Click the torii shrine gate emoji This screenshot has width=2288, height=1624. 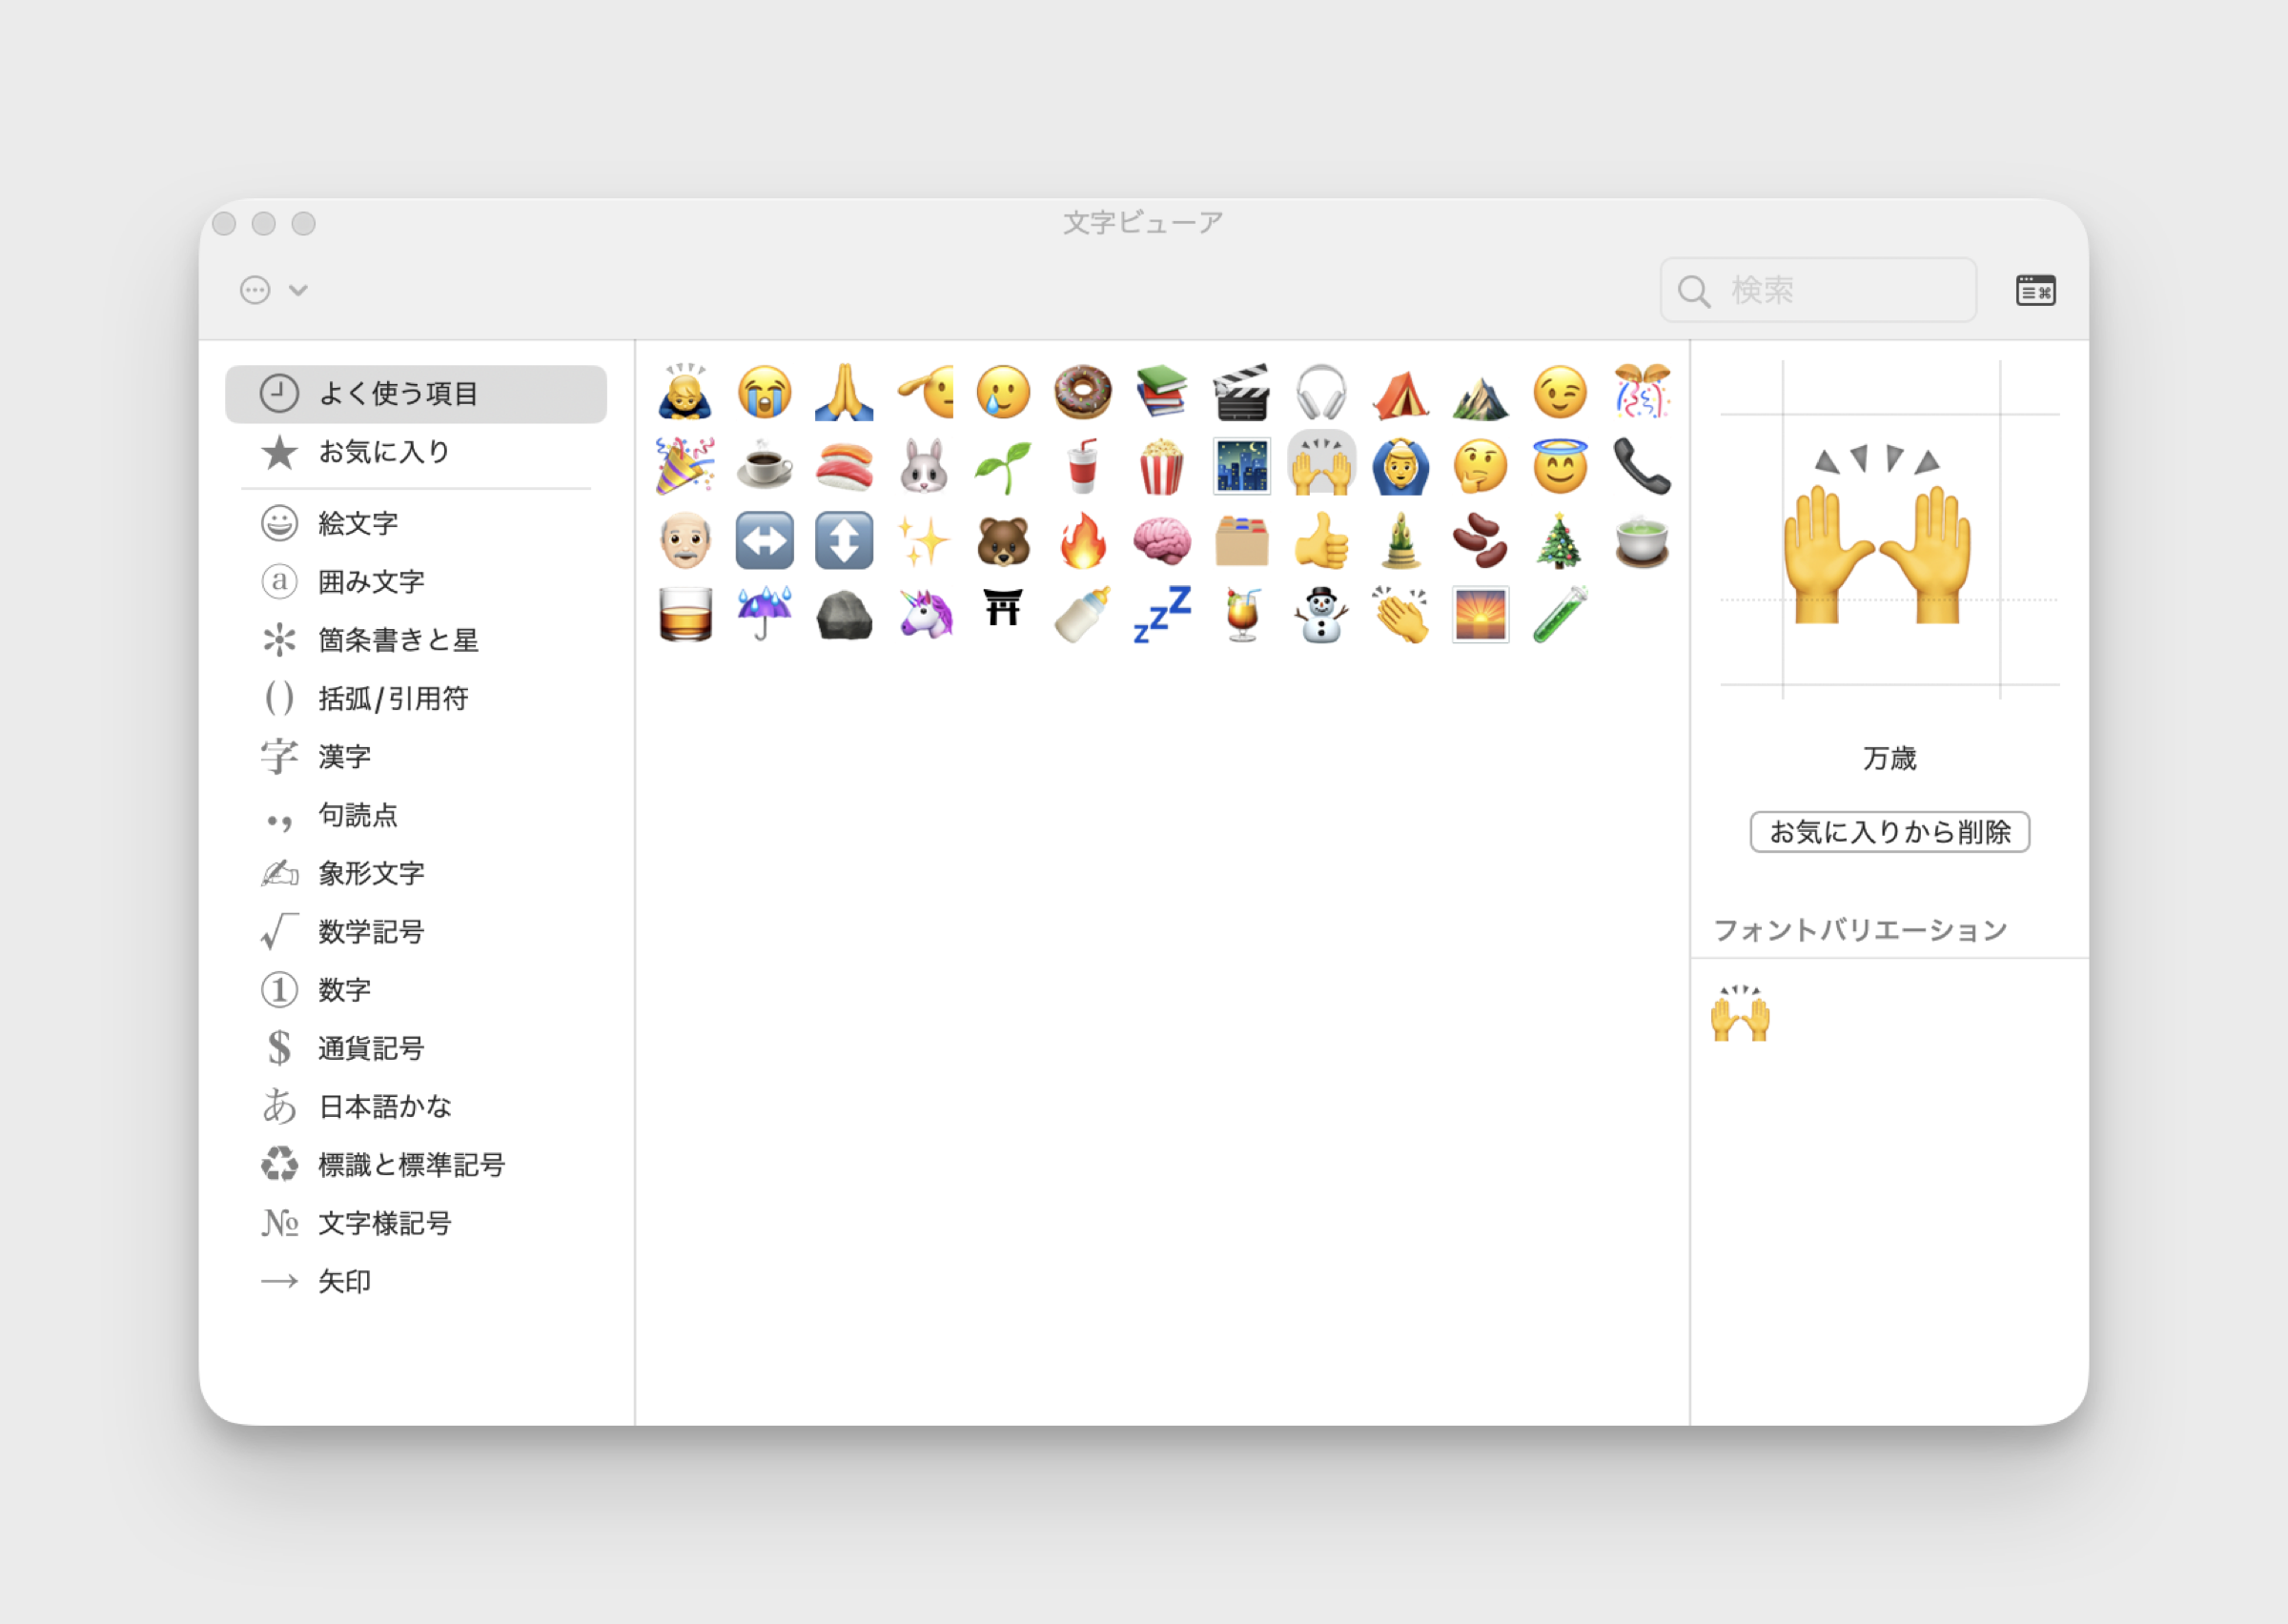click(x=1002, y=609)
